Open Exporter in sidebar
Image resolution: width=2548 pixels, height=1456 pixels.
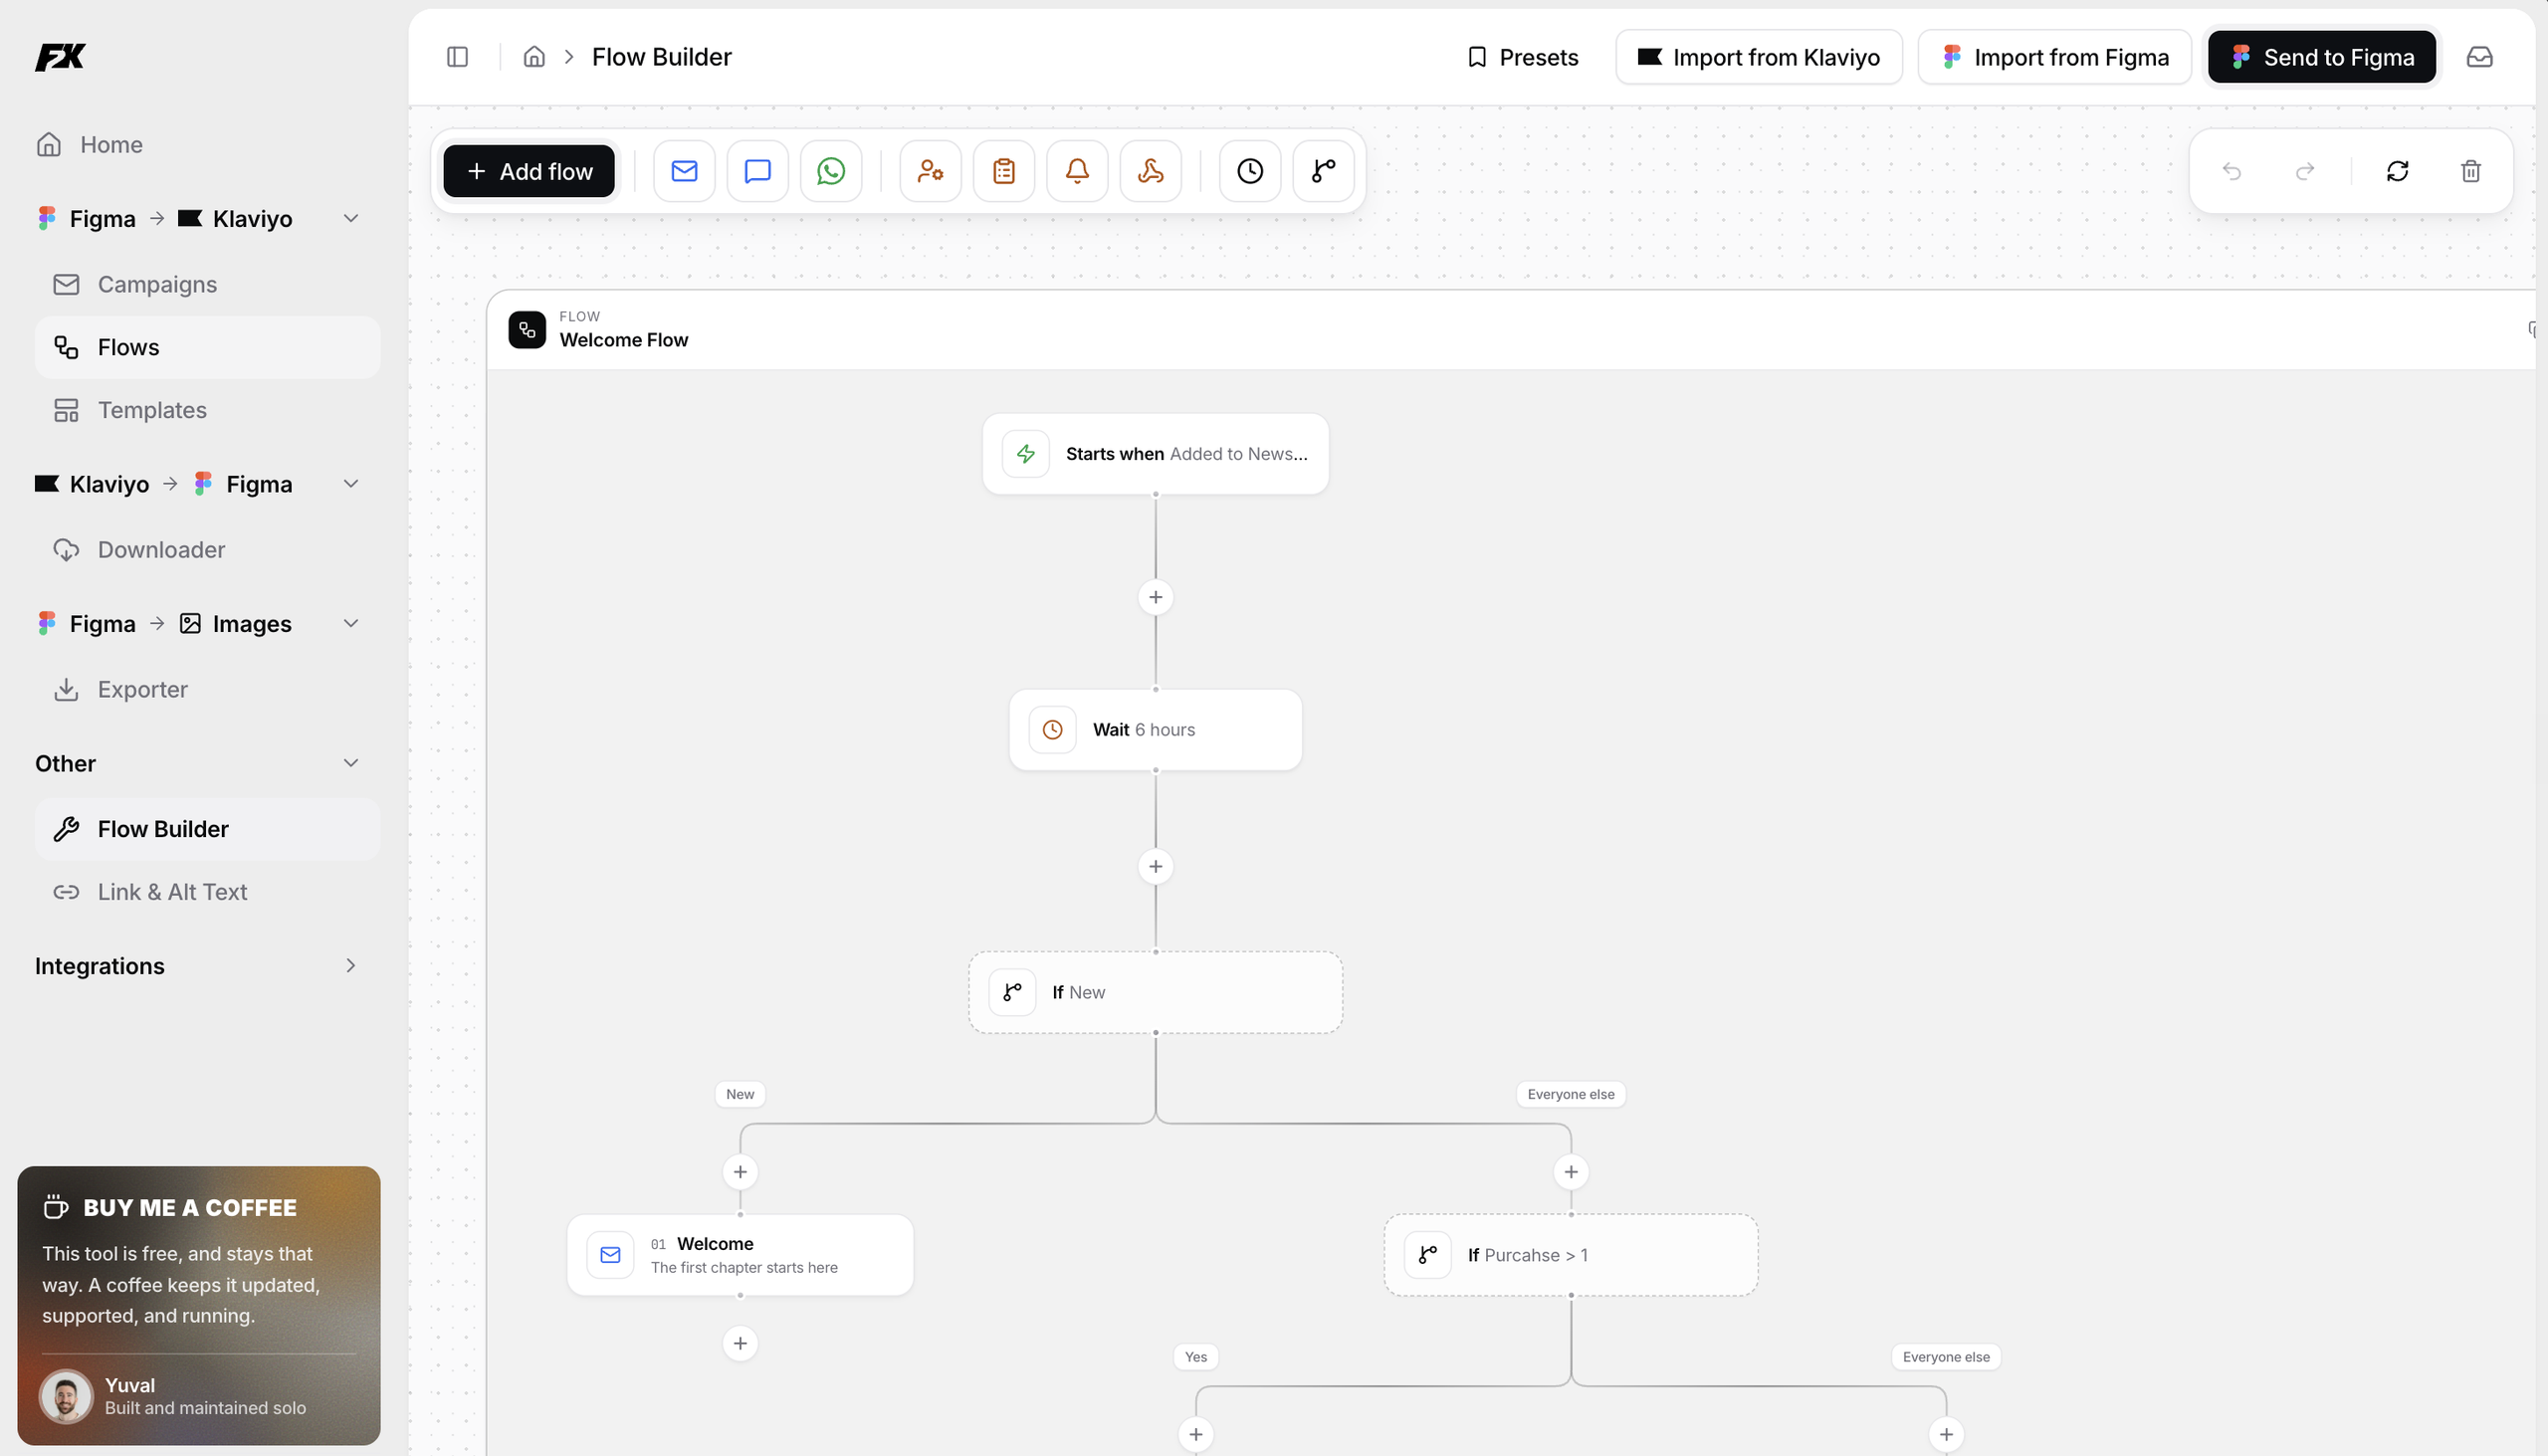pos(208,689)
